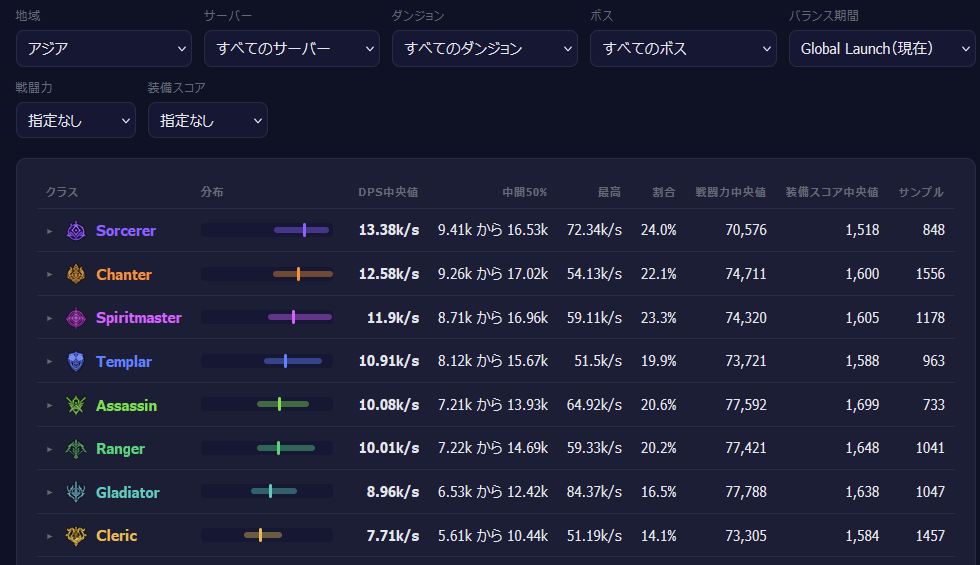Click the 分布 column header

coord(212,192)
